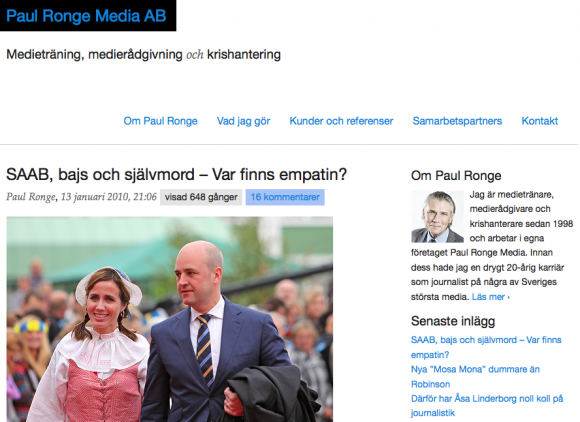Click the 'Senaste inlägg' sidebar heading

[x=453, y=321]
